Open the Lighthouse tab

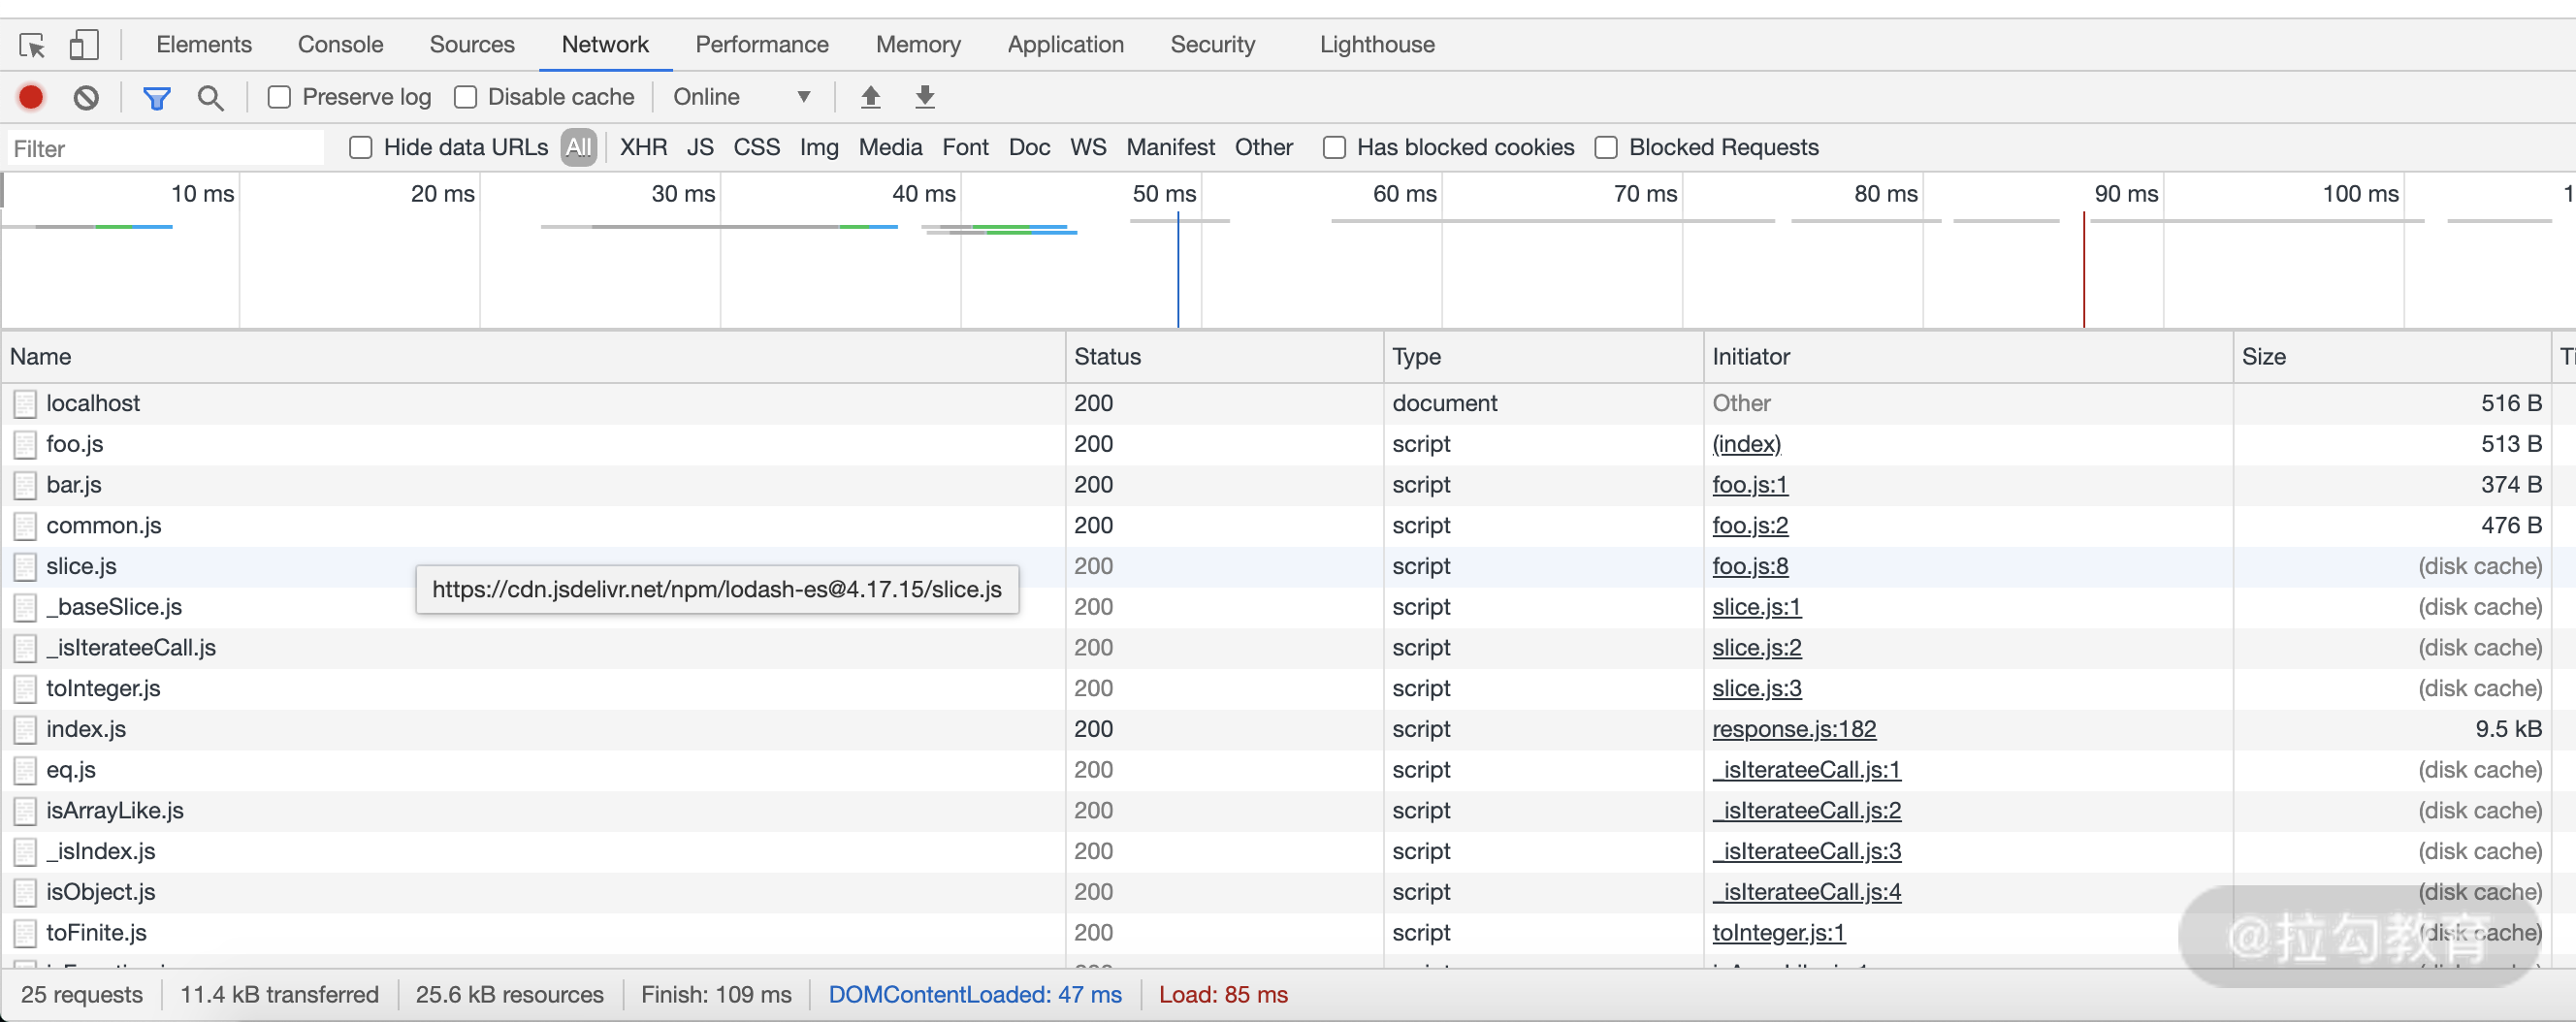tap(1376, 45)
